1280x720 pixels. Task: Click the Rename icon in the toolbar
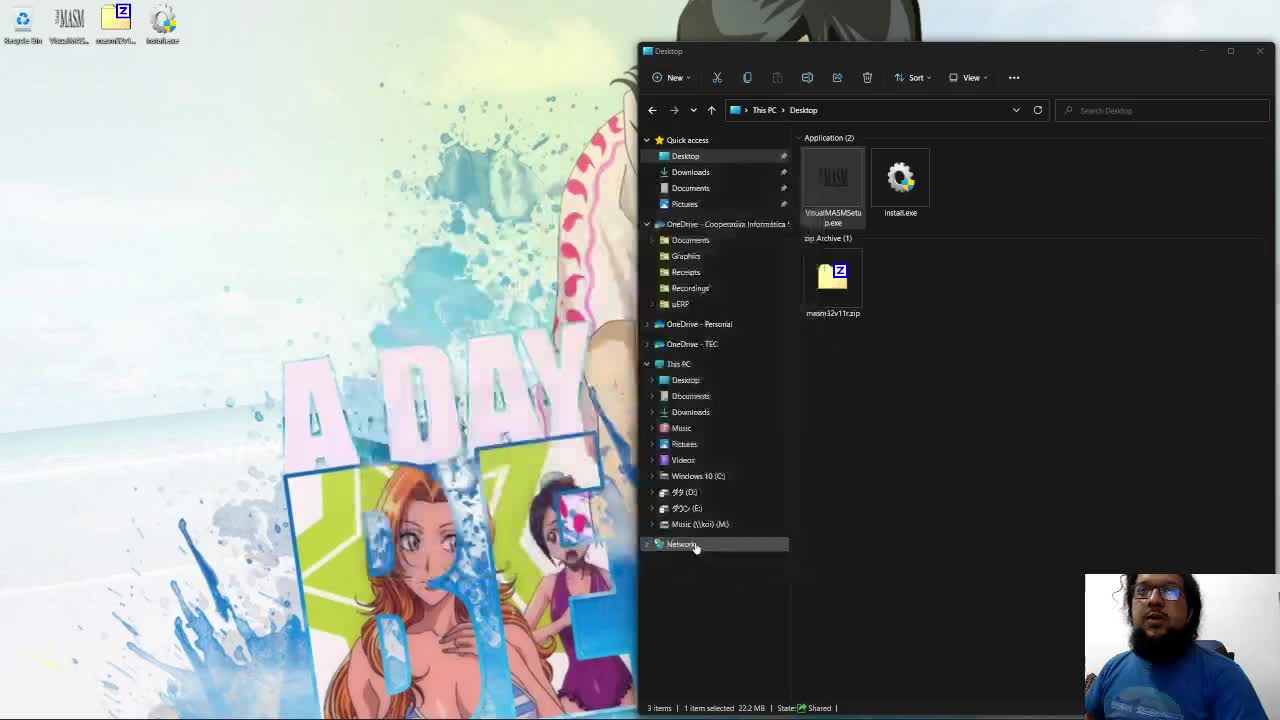tap(807, 78)
